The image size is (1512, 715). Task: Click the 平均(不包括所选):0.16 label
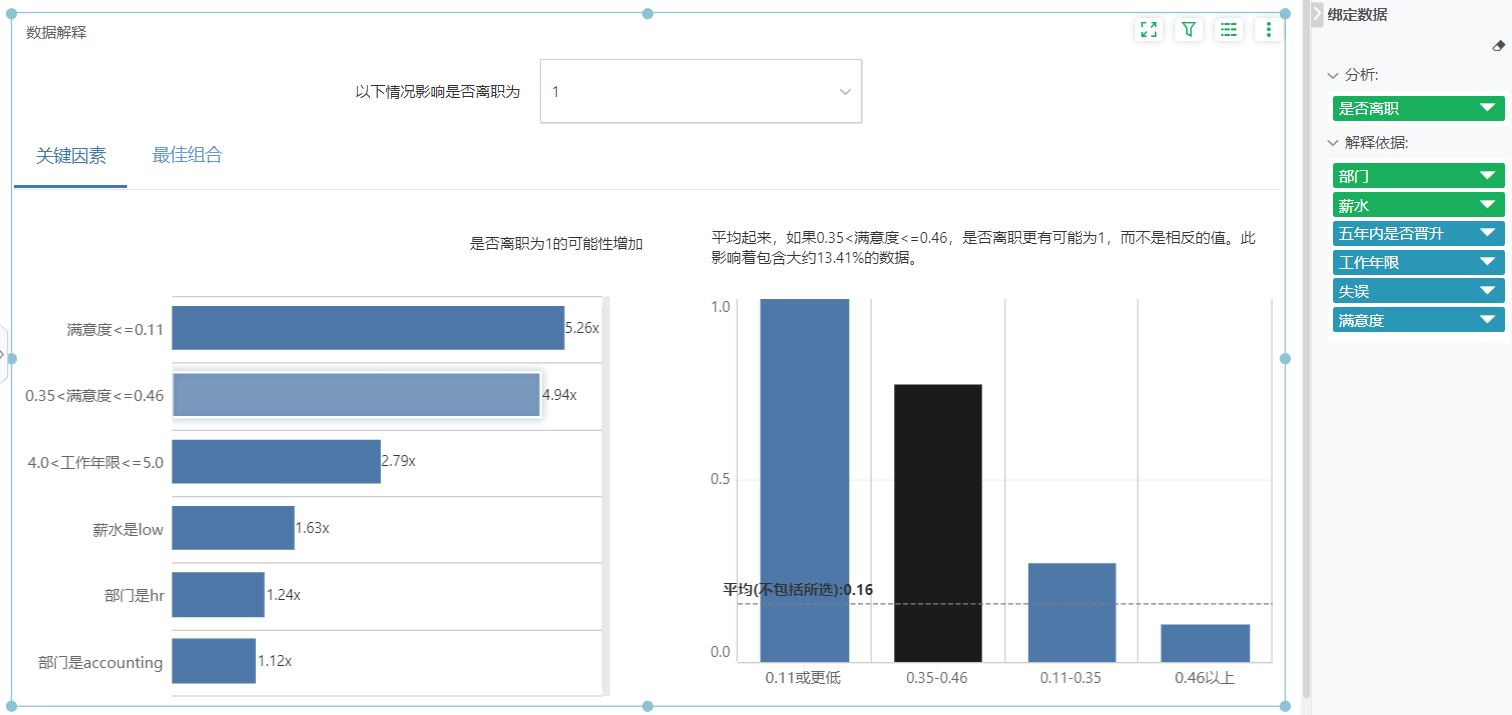click(x=798, y=589)
